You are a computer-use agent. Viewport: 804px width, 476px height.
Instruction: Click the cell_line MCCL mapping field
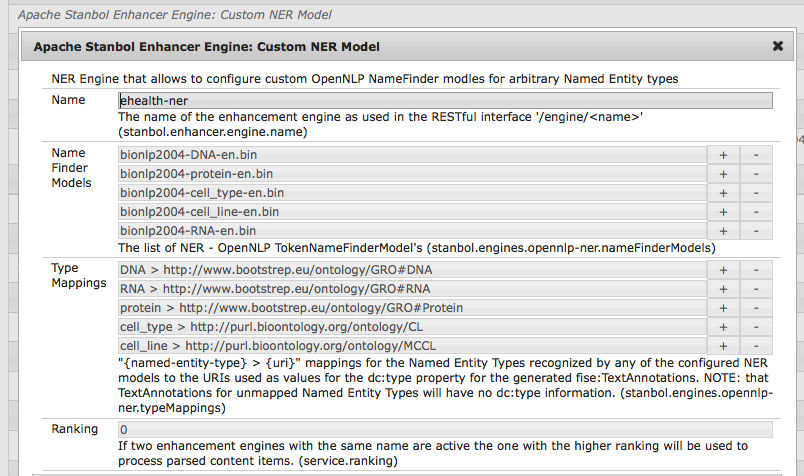point(411,346)
